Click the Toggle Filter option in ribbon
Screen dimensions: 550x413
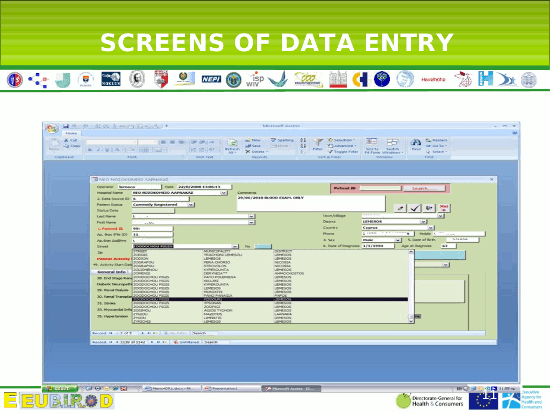coord(343,152)
